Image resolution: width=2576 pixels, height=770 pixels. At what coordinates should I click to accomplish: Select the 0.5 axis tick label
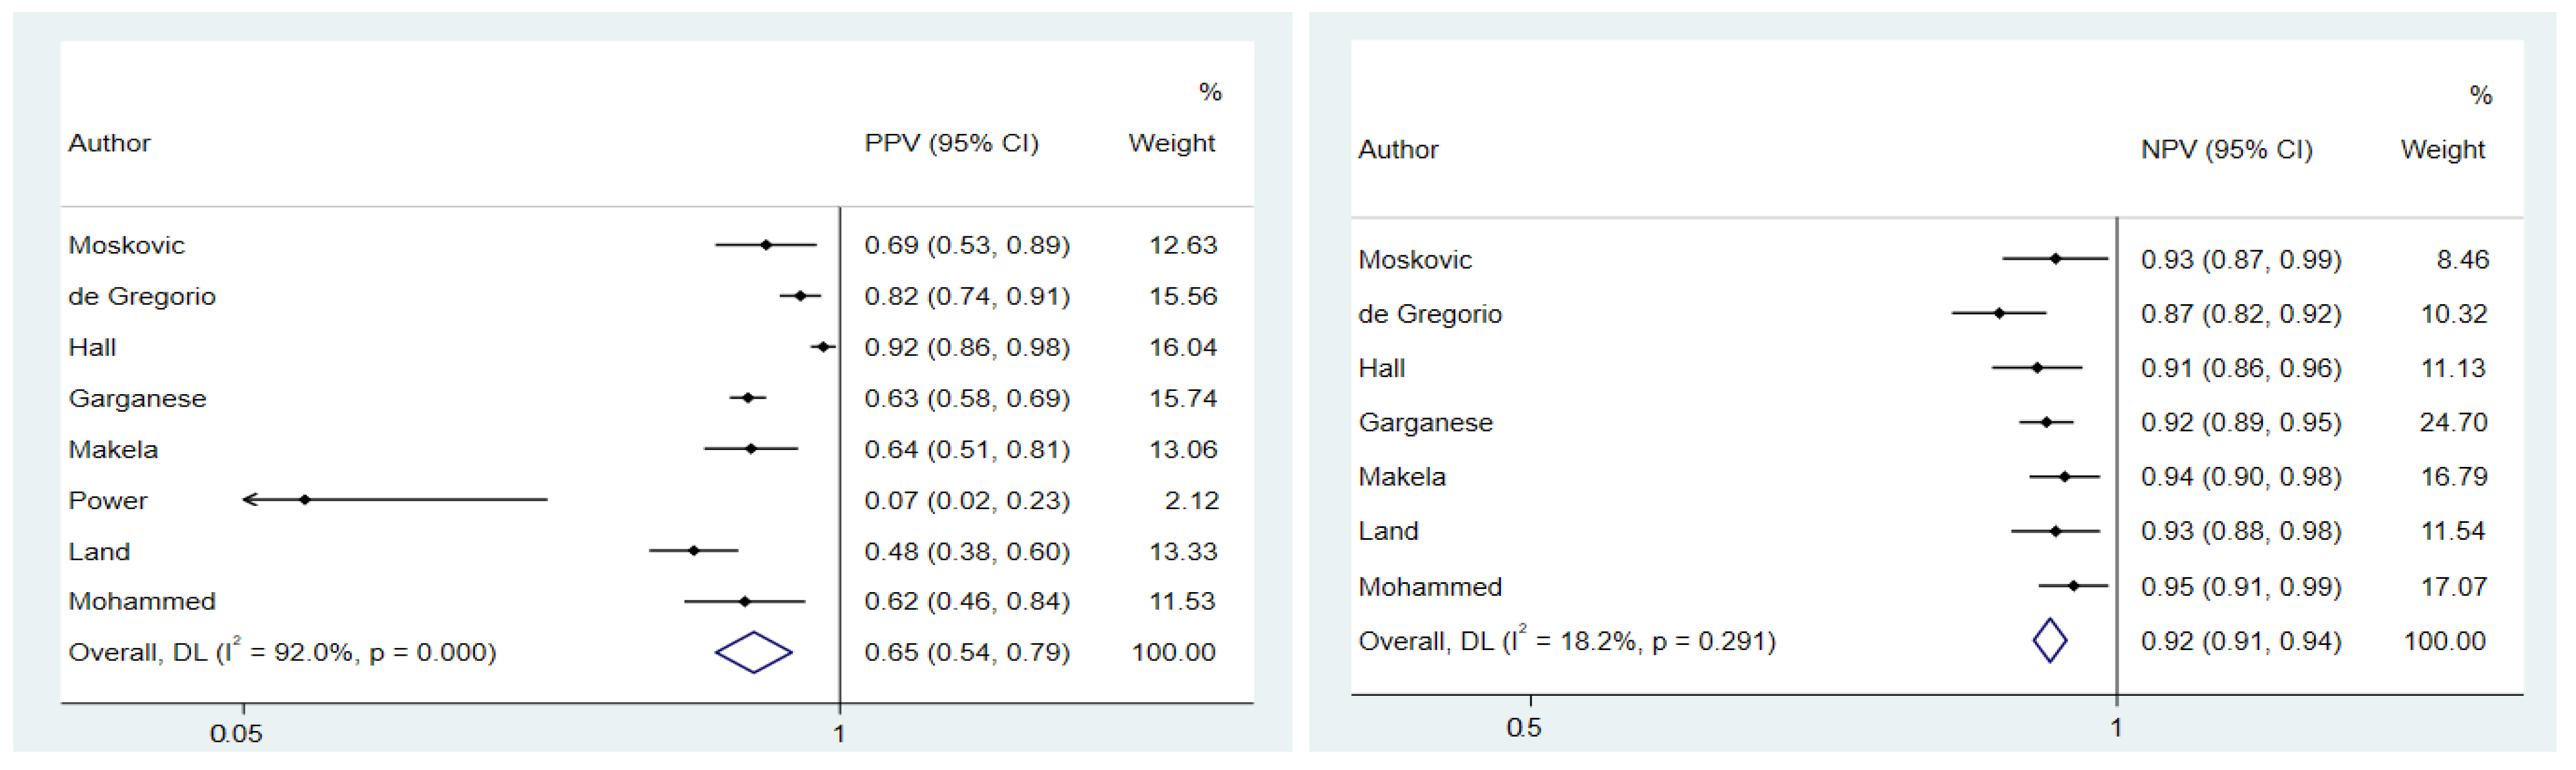click(x=1524, y=727)
